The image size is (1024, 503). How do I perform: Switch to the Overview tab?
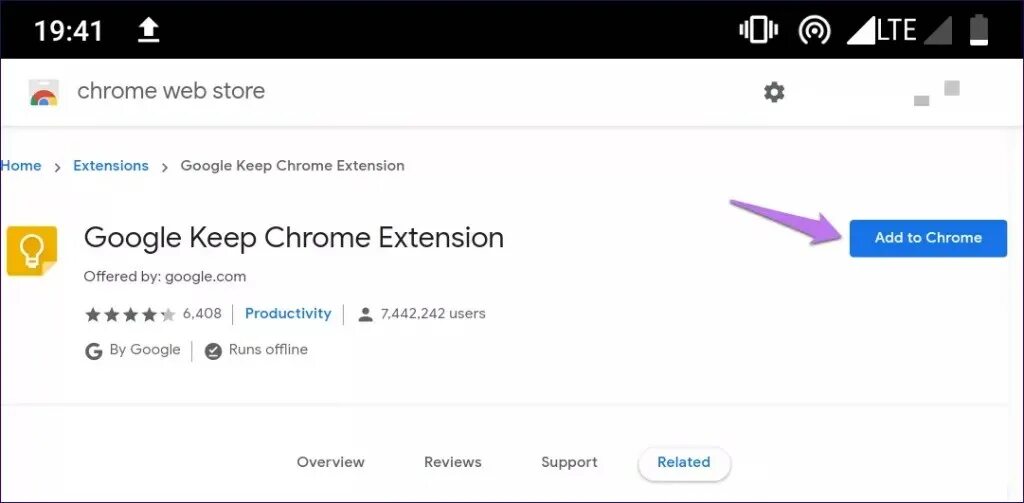point(330,462)
